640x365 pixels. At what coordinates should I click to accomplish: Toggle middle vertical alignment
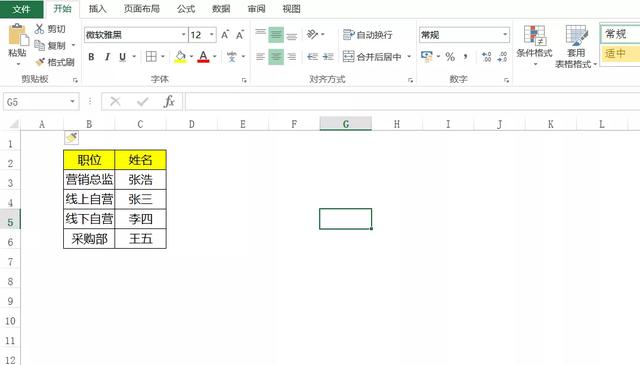[276, 35]
